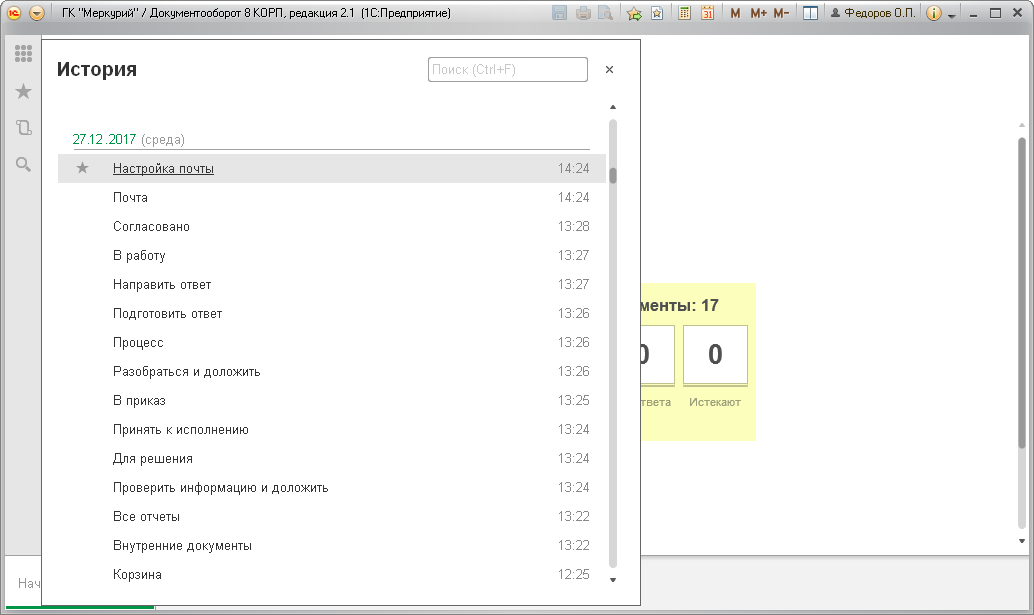This screenshot has width=1034, height=615.
Task: Click the add to favorites star-arrow icon
Action: 634,13
